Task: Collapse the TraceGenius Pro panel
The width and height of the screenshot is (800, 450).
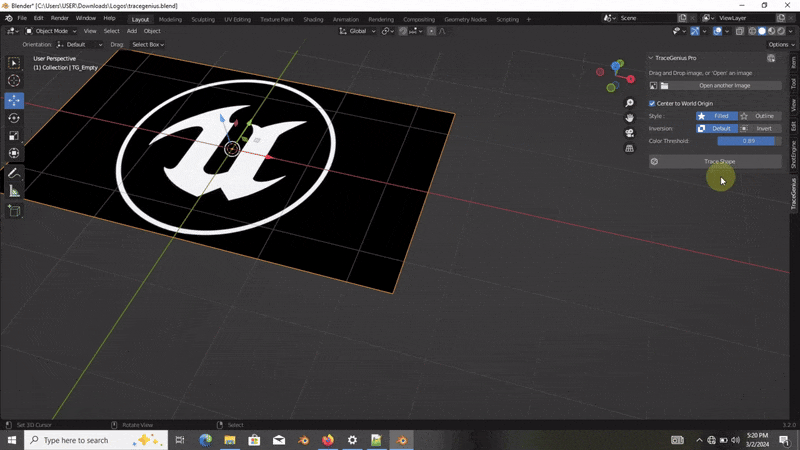Action: pos(651,58)
